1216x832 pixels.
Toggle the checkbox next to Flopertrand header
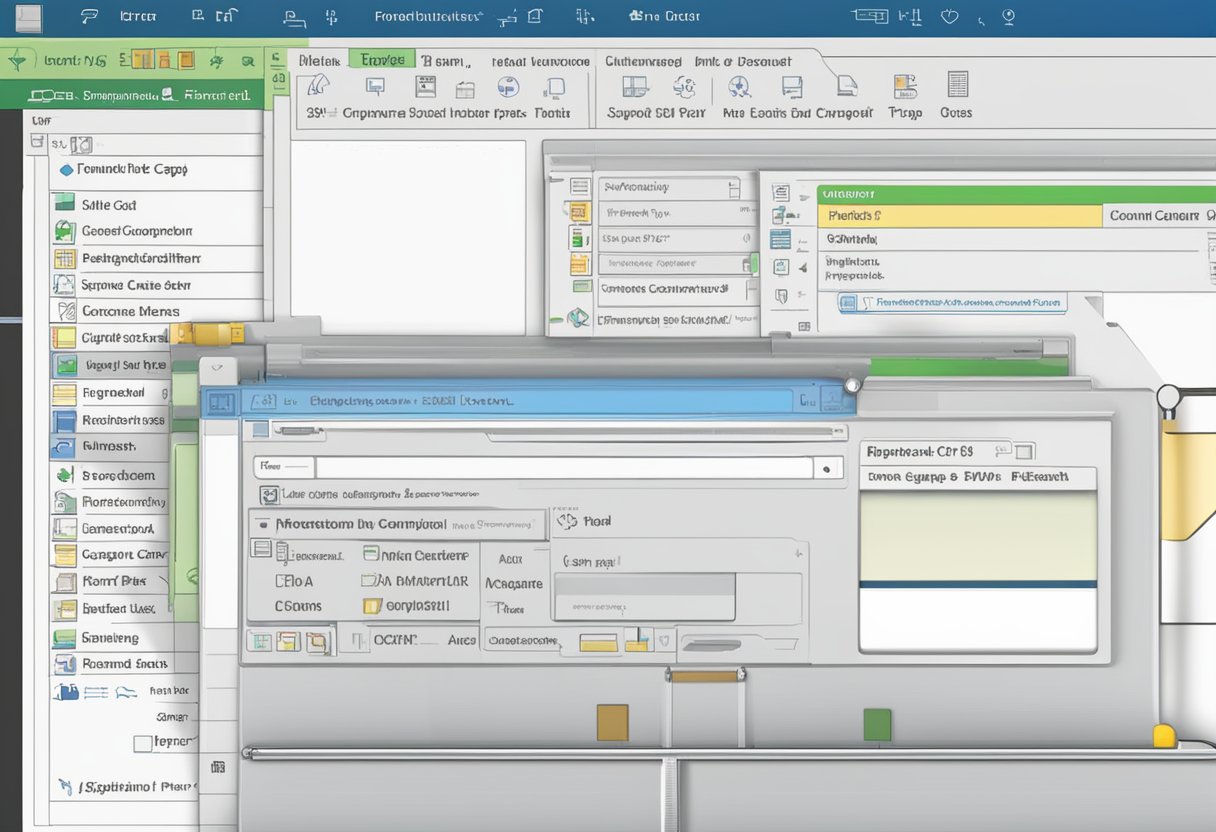coord(1024,451)
